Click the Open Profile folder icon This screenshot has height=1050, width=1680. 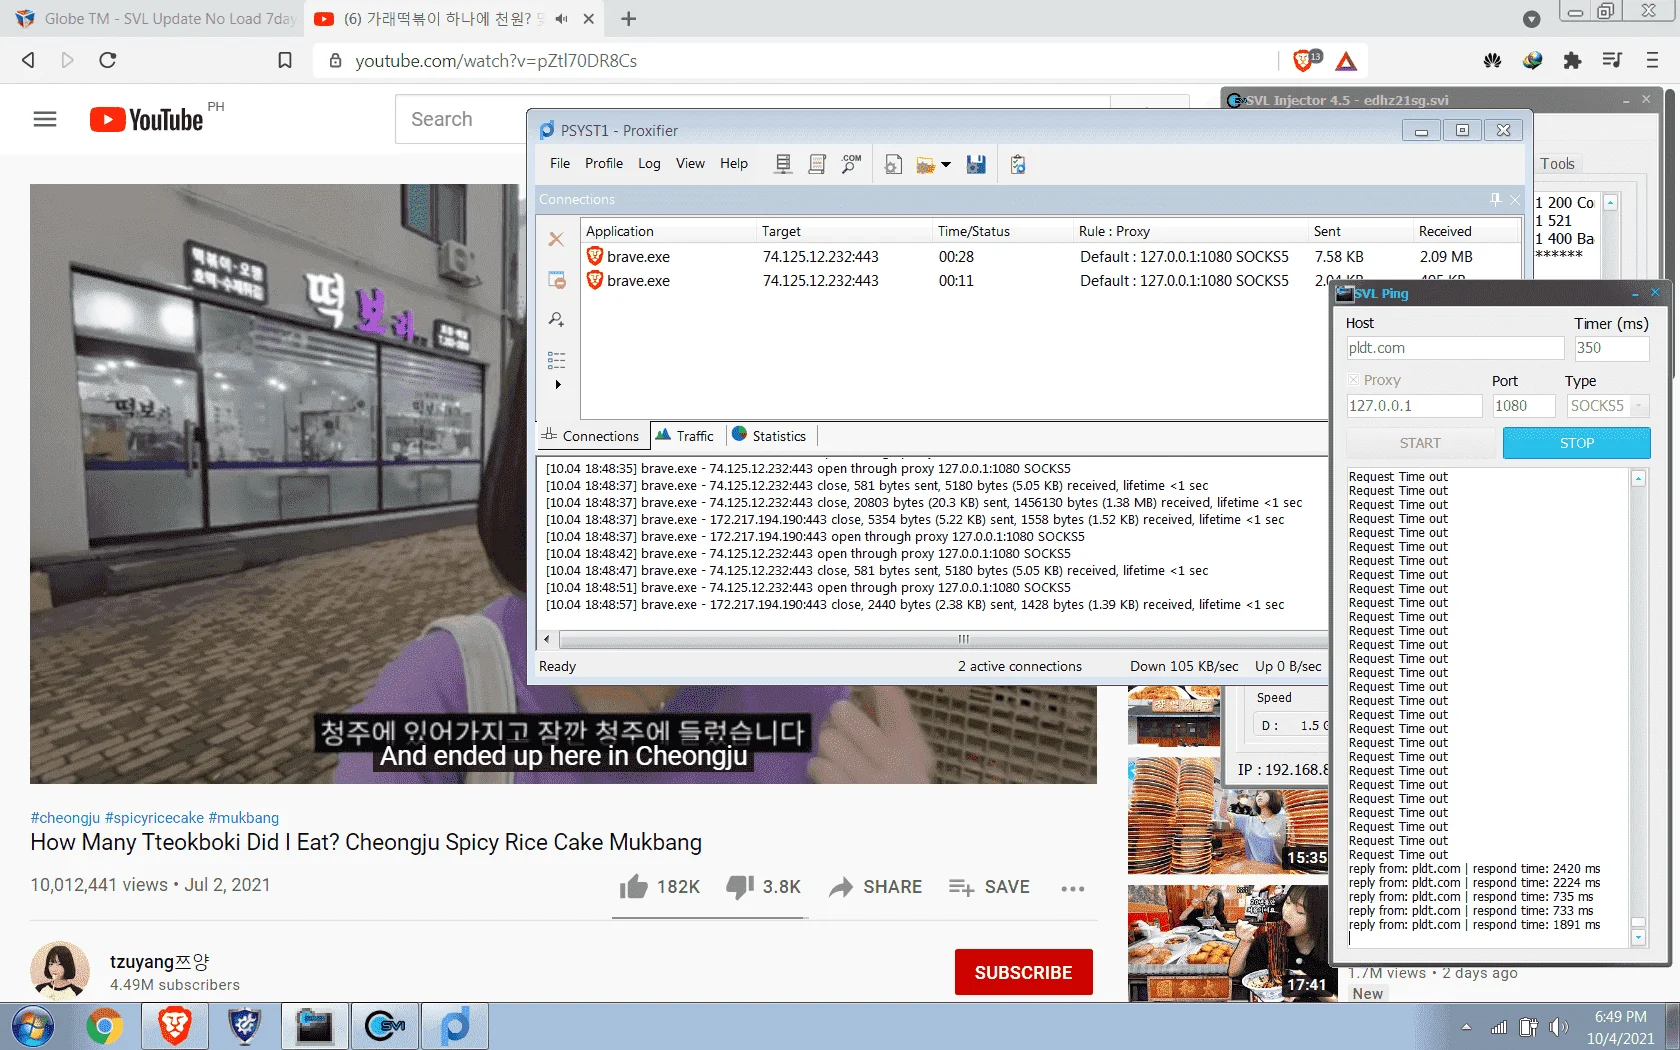click(x=926, y=164)
